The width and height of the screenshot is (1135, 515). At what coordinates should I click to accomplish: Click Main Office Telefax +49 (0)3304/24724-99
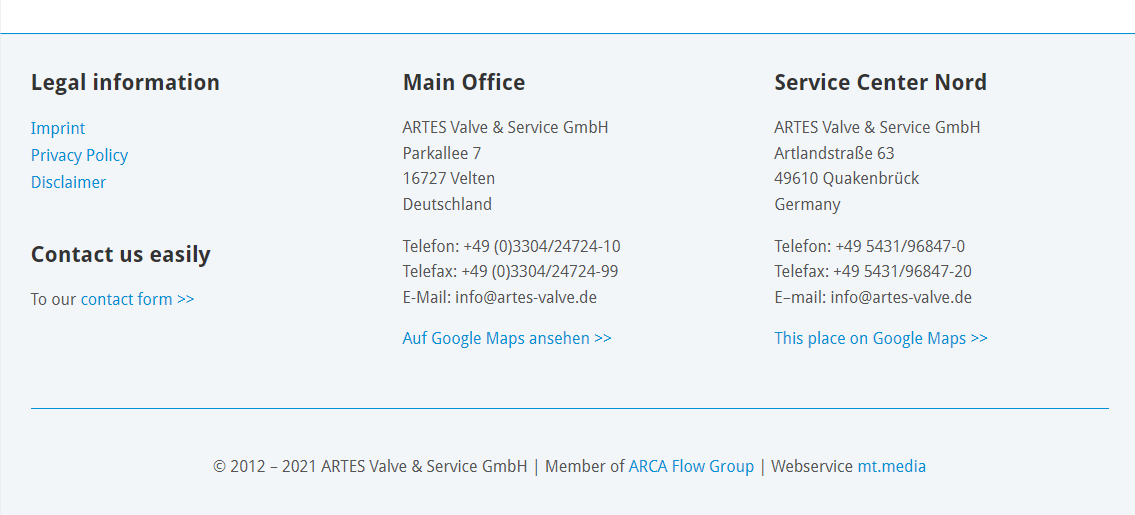[x=510, y=272]
